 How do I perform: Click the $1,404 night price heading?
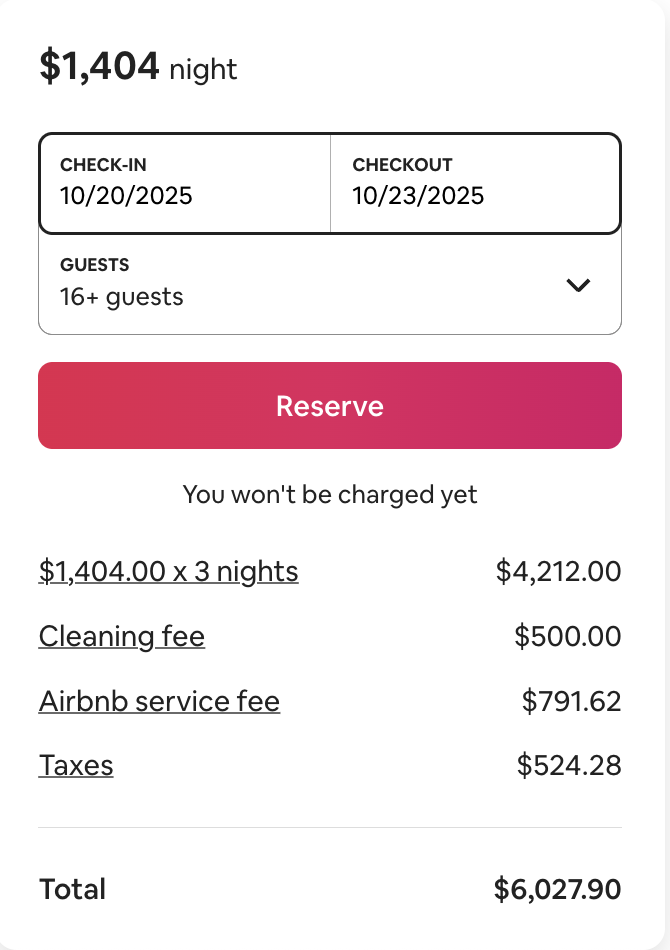pos(138,67)
